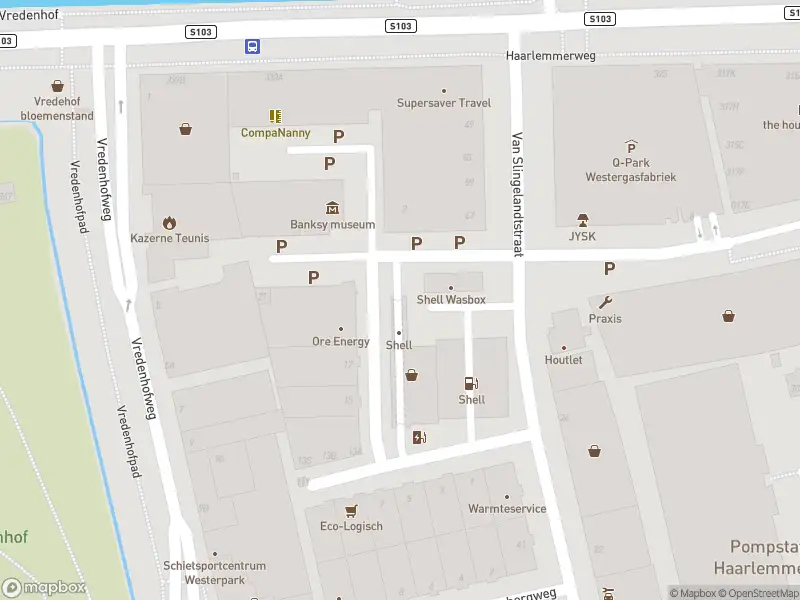800x600 pixels.
Task: Select the parking P marker above Praxis
Action: (609, 268)
